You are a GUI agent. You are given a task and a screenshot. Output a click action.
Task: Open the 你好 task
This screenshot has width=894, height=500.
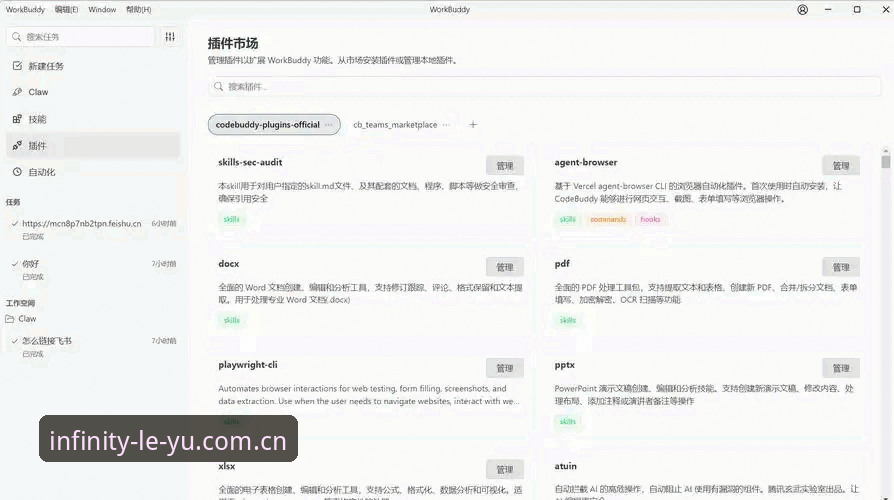click(94, 270)
